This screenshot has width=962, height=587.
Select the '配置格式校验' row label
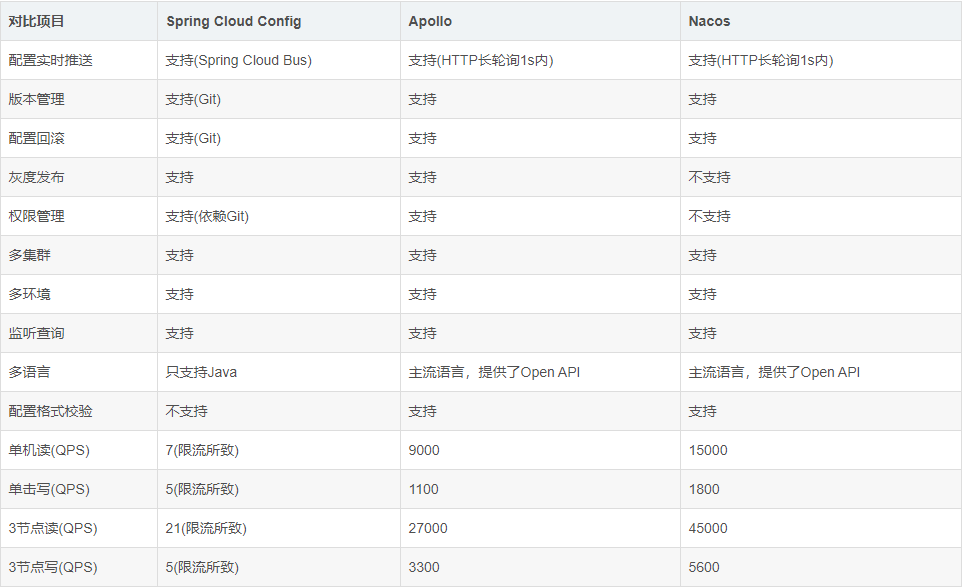pyautogui.click(x=50, y=411)
